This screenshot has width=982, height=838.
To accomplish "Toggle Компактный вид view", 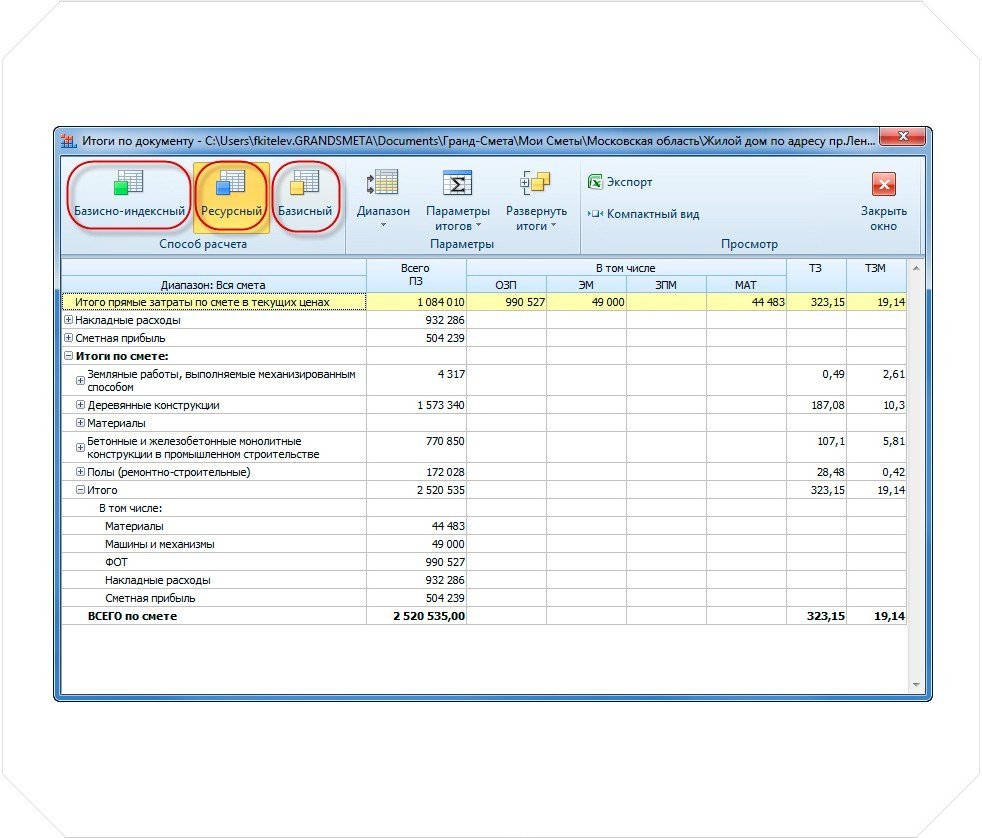I will (643, 214).
